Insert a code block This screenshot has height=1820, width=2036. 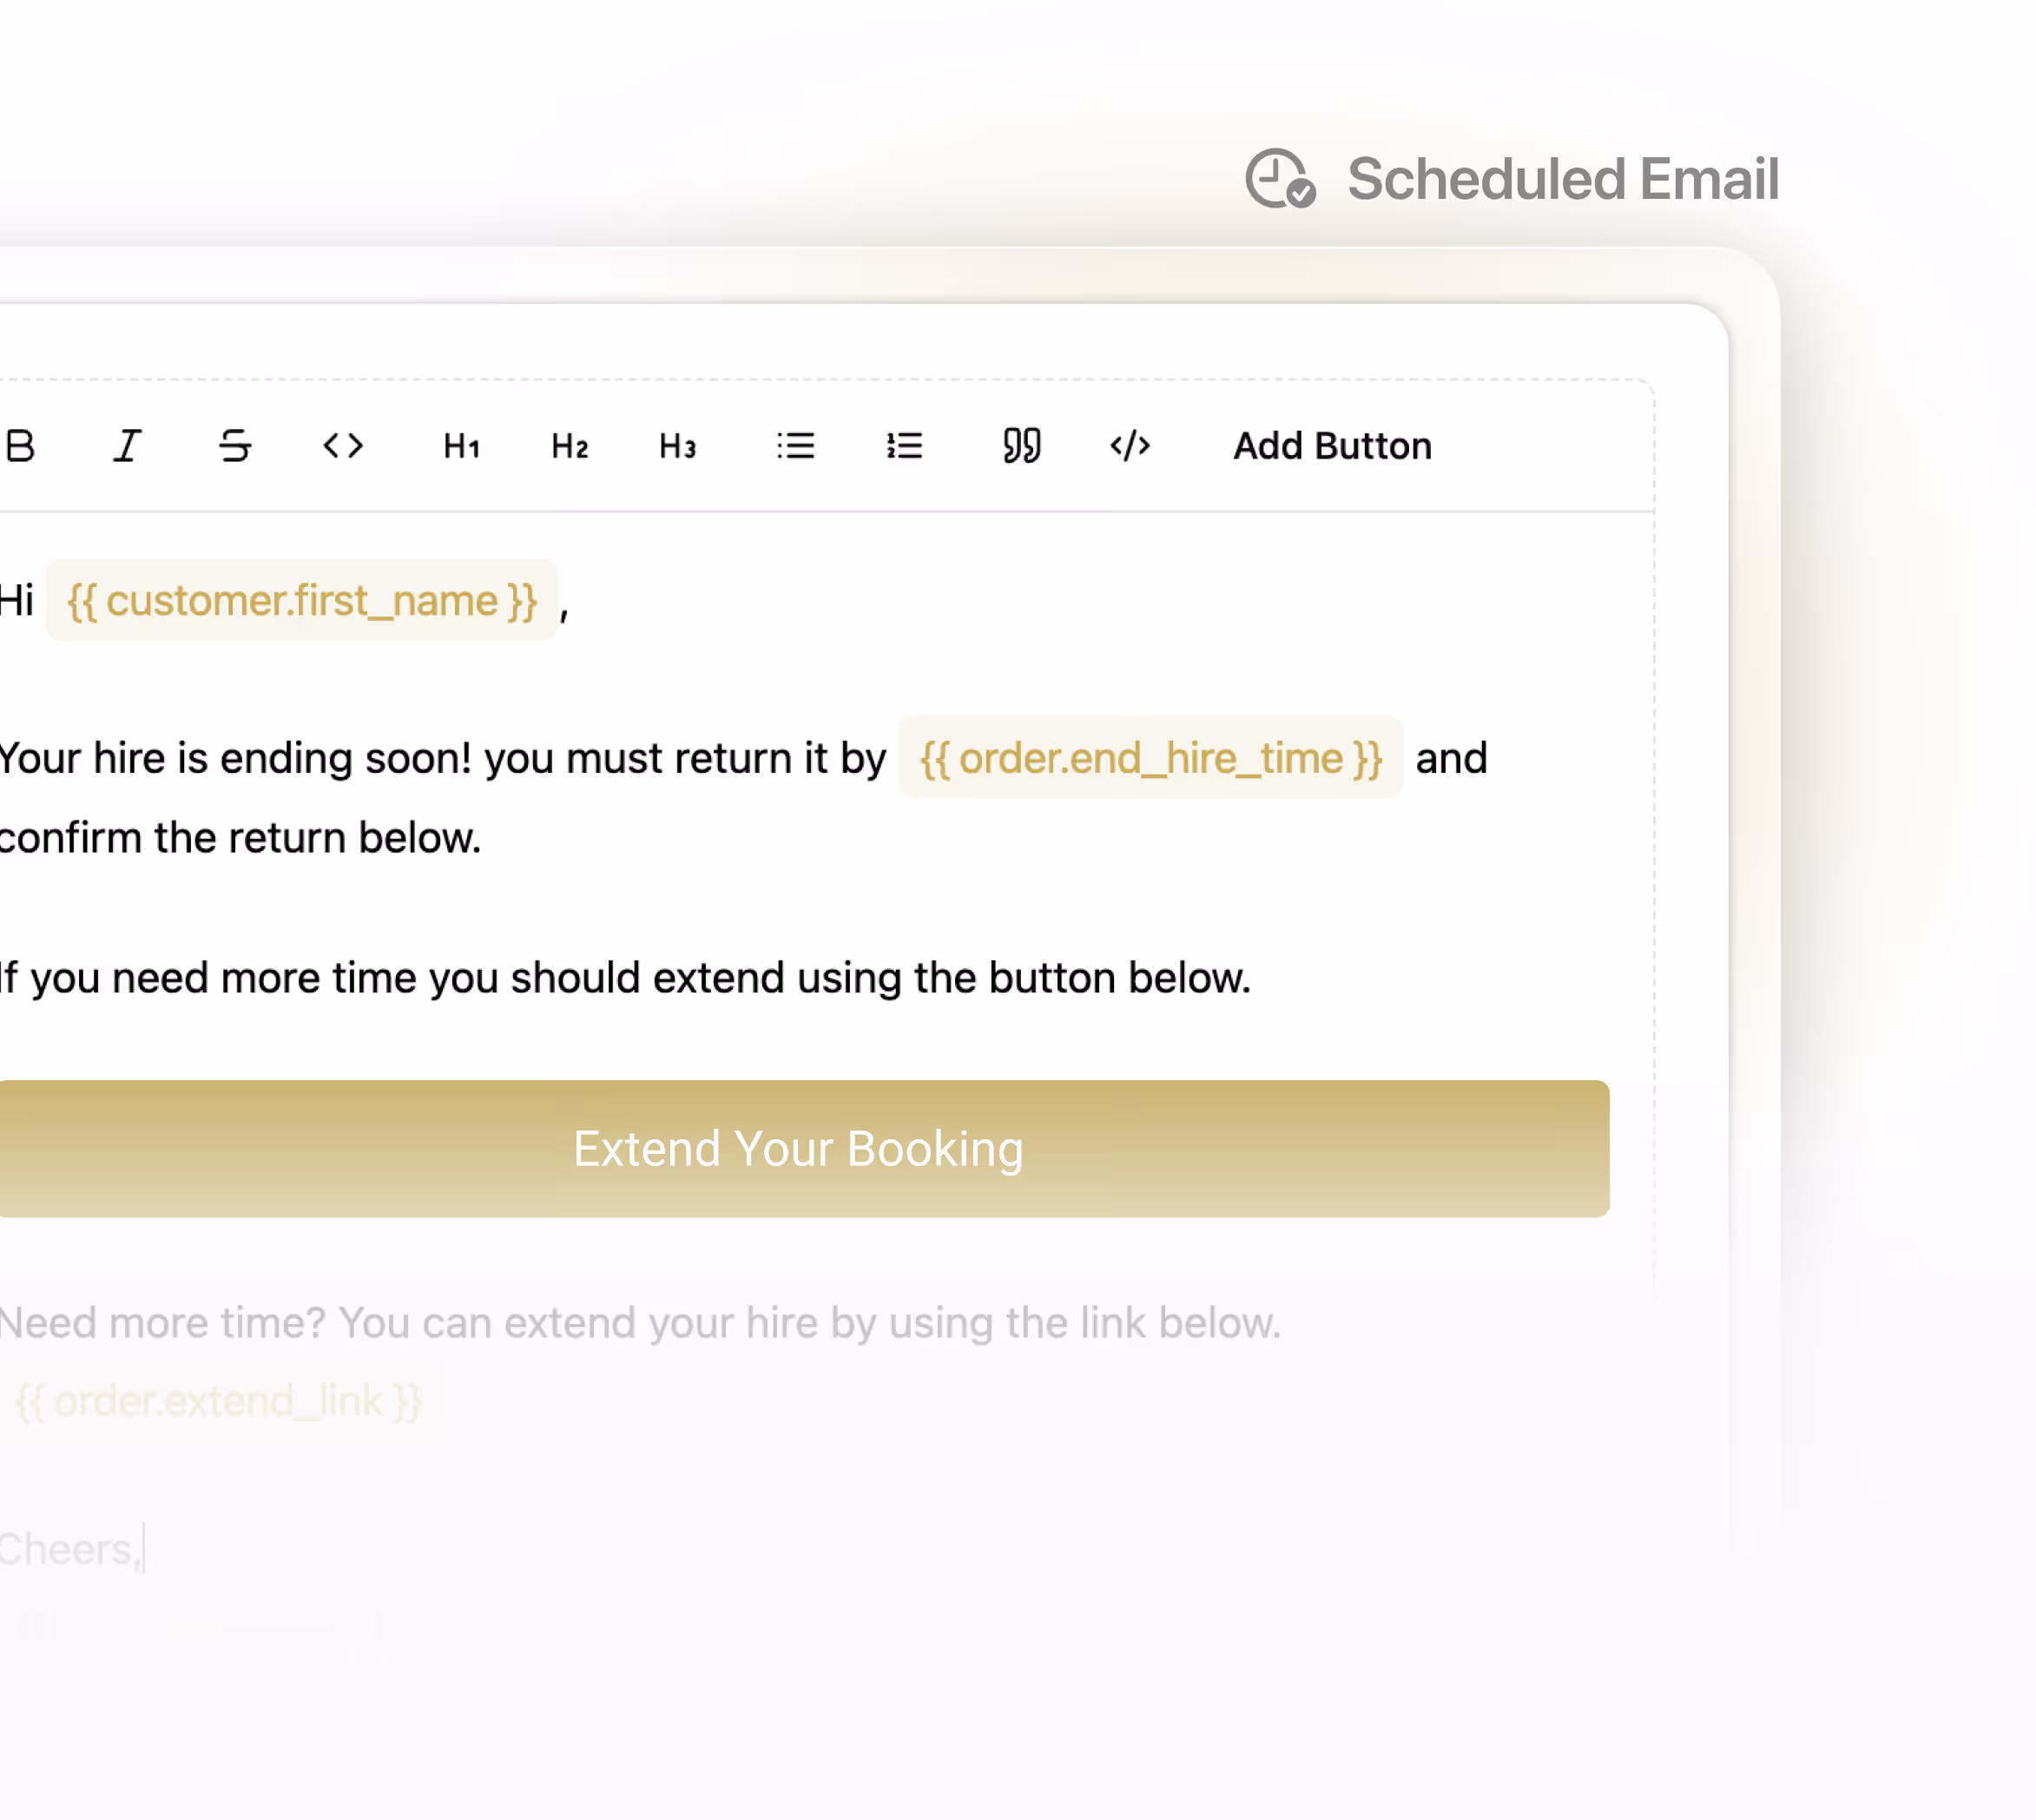[x=1130, y=446]
